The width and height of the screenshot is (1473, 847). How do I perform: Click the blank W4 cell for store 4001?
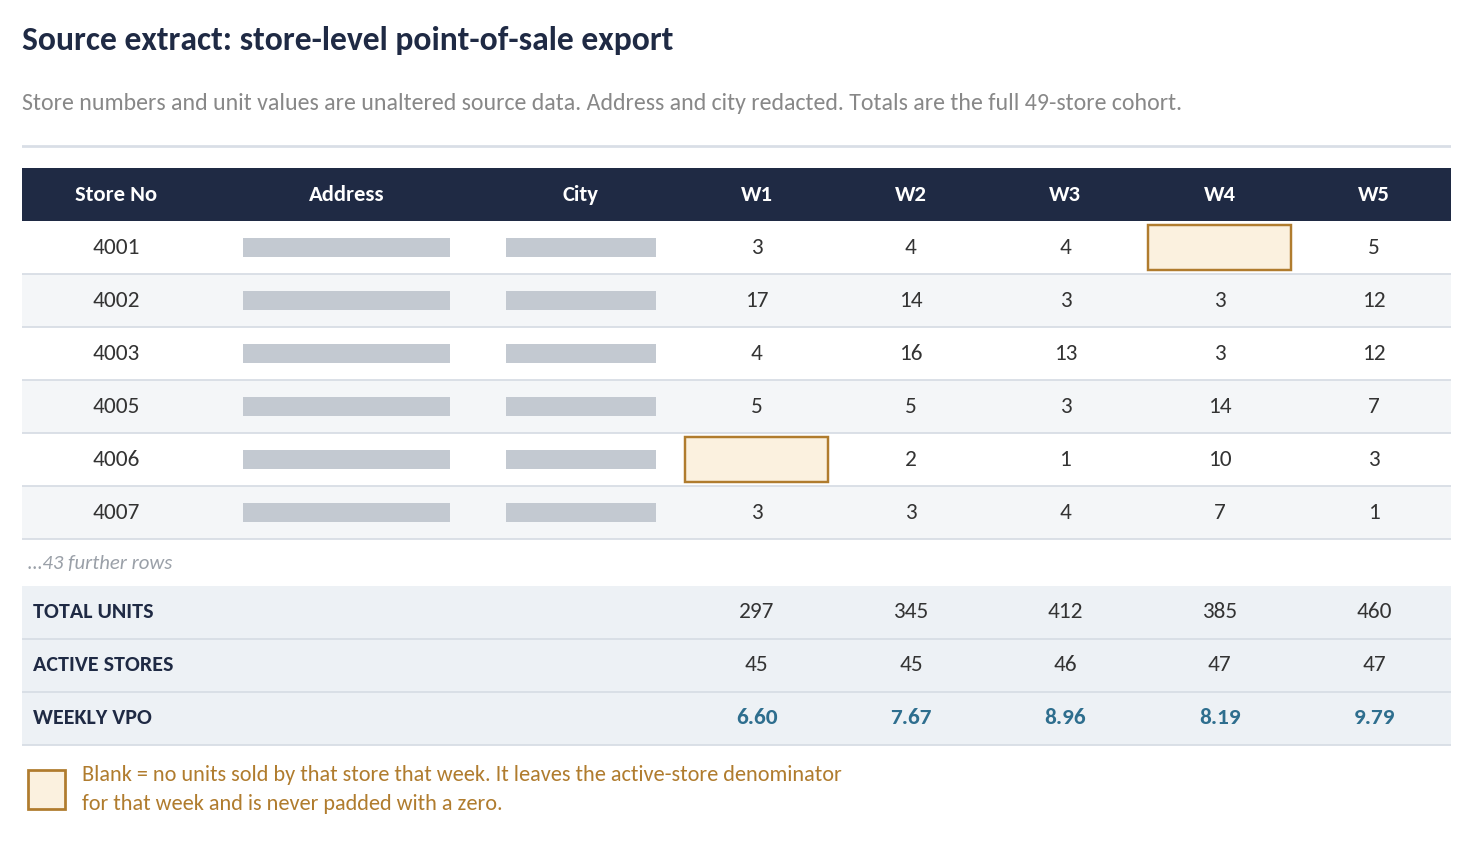pyautogui.click(x=1219, y=247)
